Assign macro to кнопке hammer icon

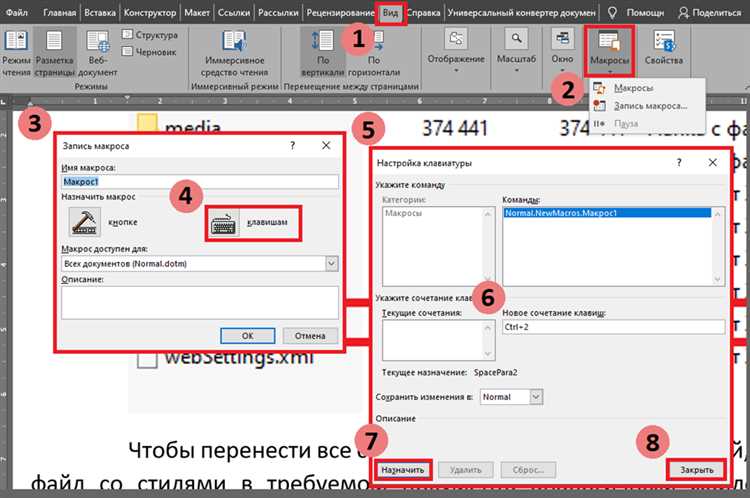(85, 222)
